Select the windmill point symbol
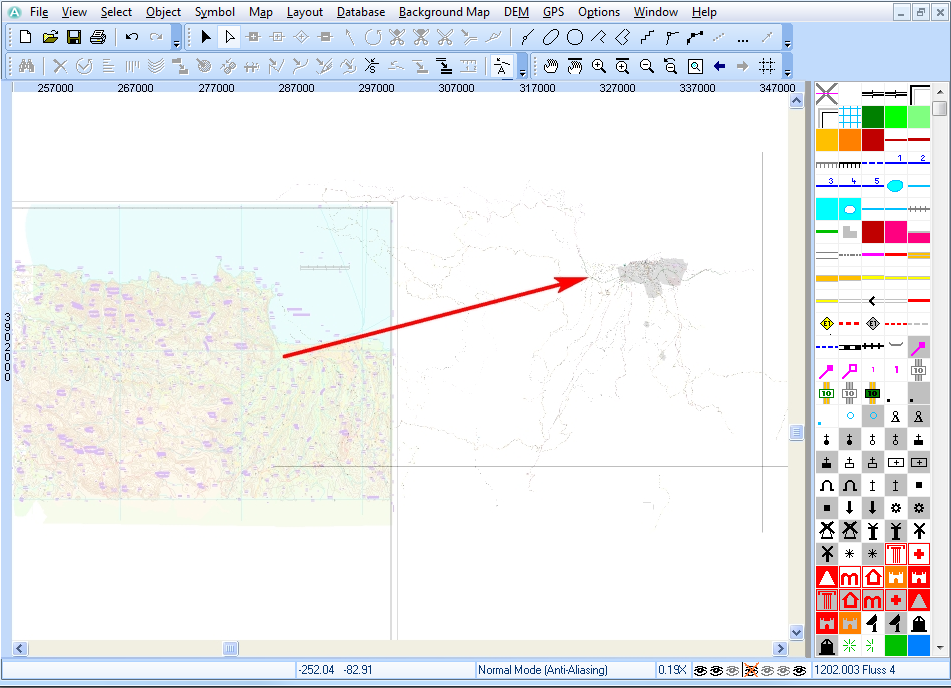951x688 pixels. 827,531
